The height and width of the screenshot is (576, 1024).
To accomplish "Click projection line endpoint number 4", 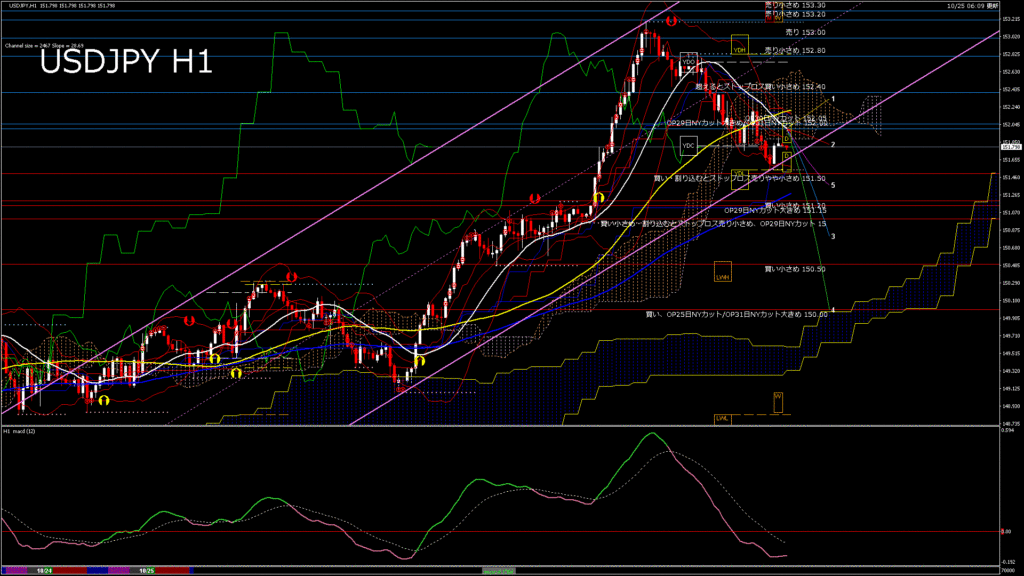I will (833, 310).
